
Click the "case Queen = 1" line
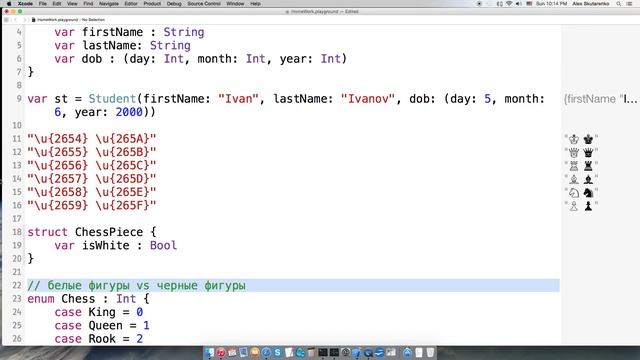(102, 326)
